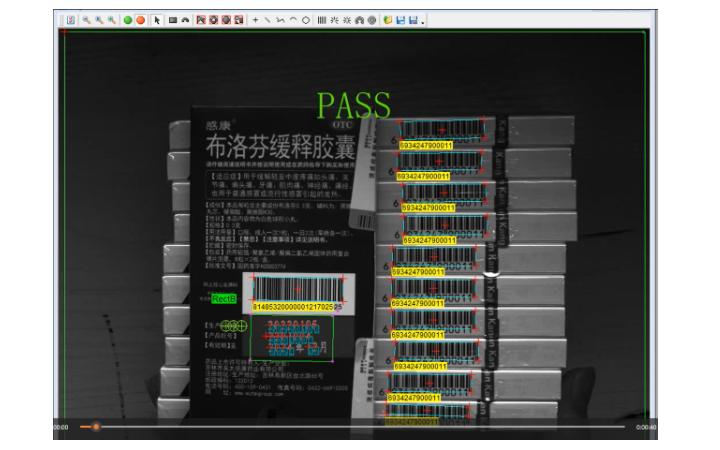Select the straight line tool
Viewport: 720px width, 450px height.
pyautogui.click(x=268, y=20)
